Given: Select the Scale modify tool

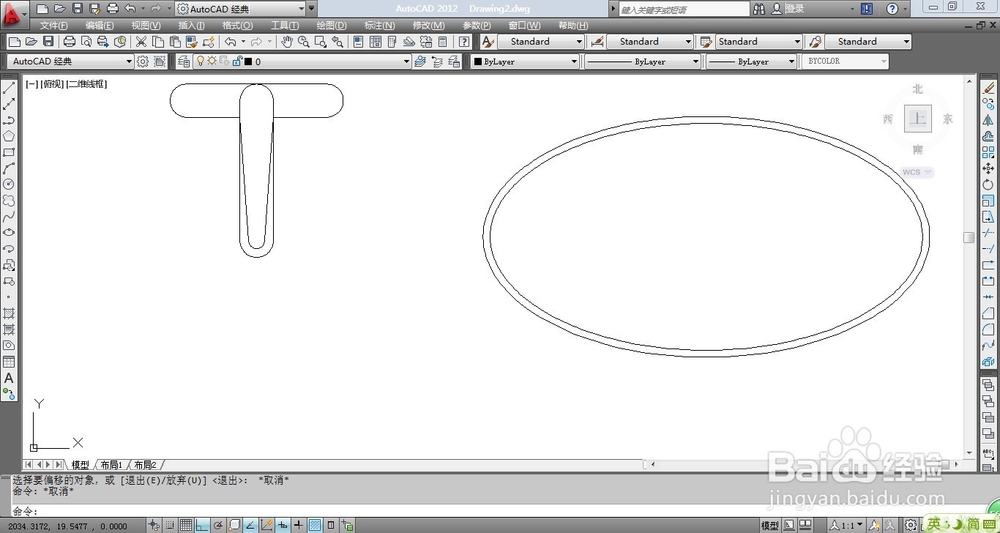Looking at the screenshot, I should [x=988, y=200].
